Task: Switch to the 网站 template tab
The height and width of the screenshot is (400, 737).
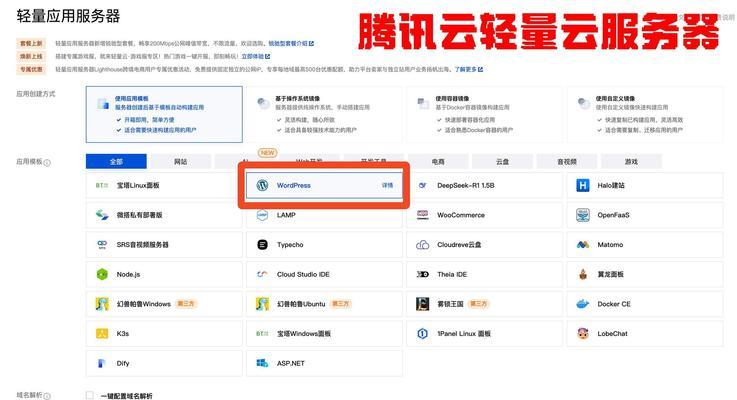Action: tap(180, 161)
